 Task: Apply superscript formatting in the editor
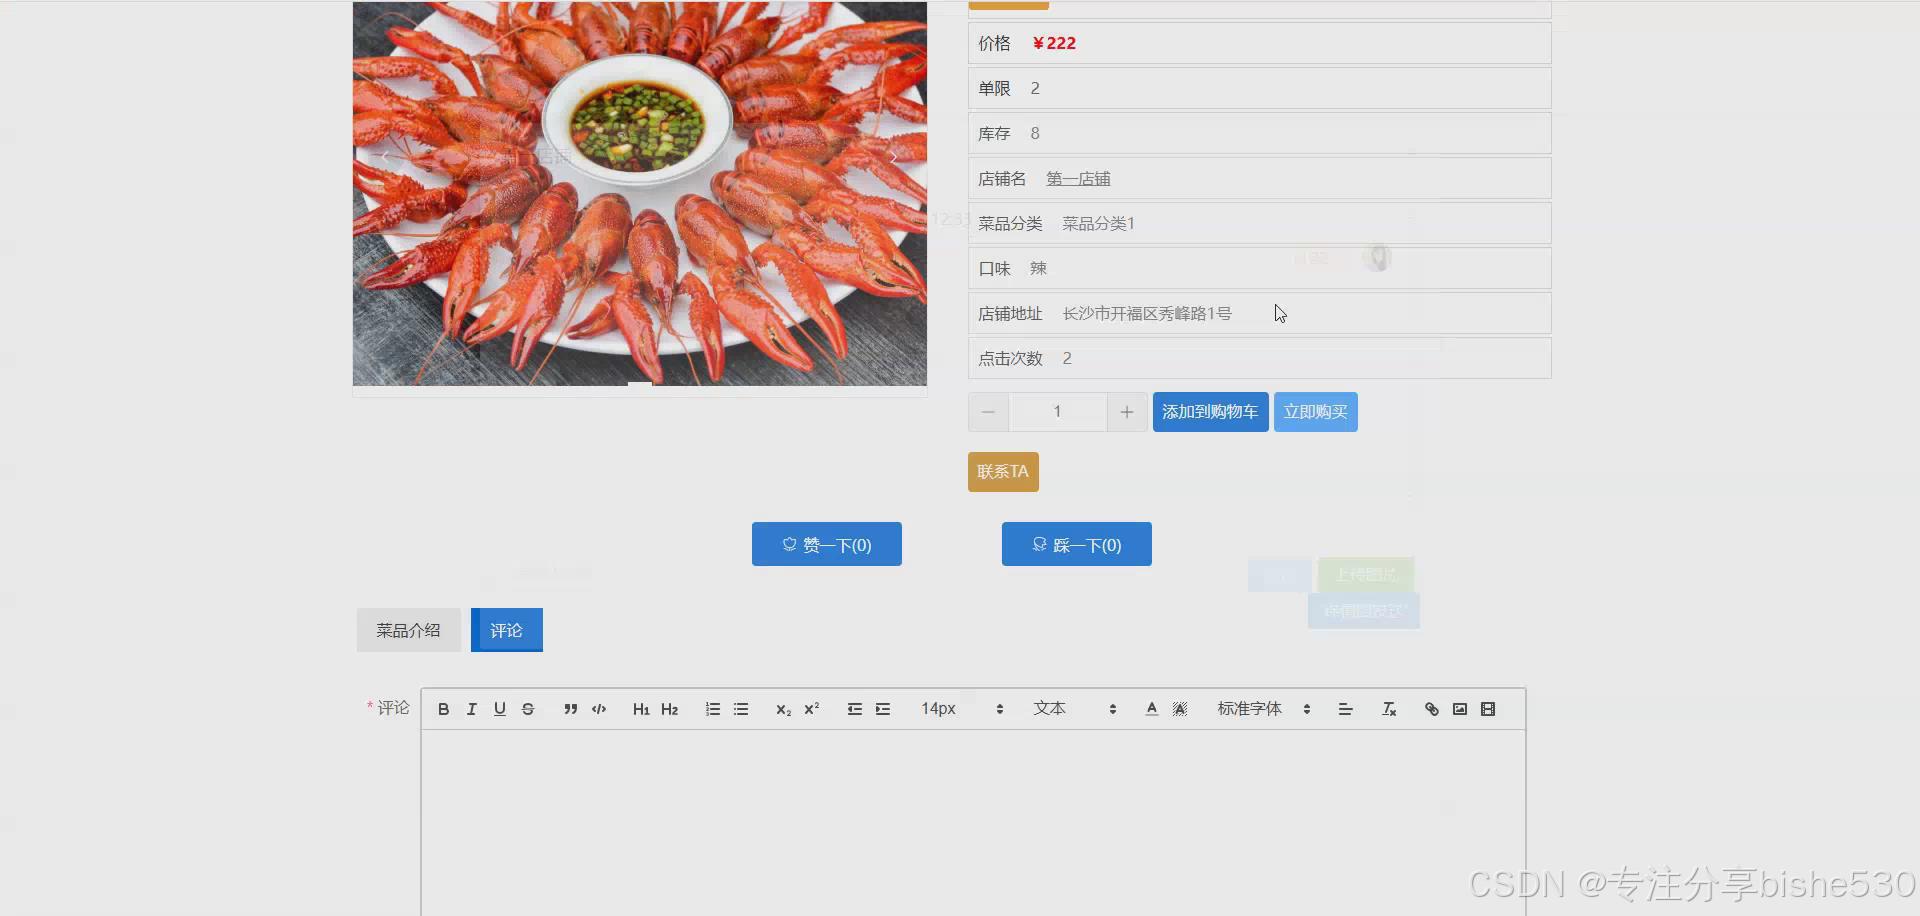(811, 708)
